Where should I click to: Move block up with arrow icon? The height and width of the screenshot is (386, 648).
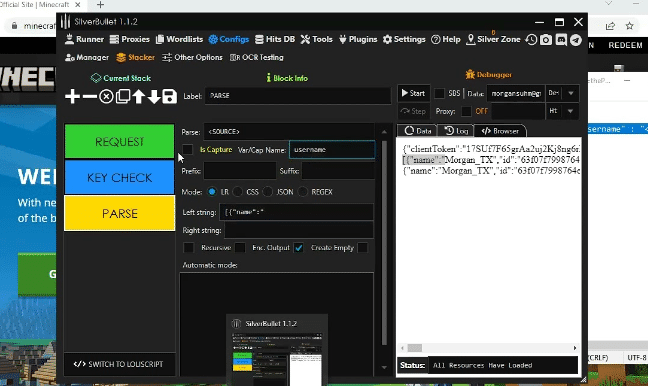[x=138, y=96]
